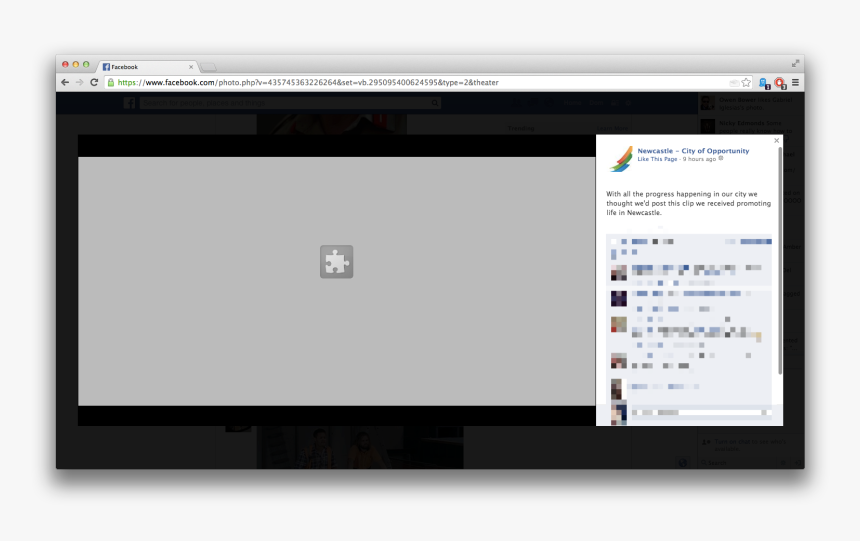Click the missing plug-in puzzle piece

point(336,262)
